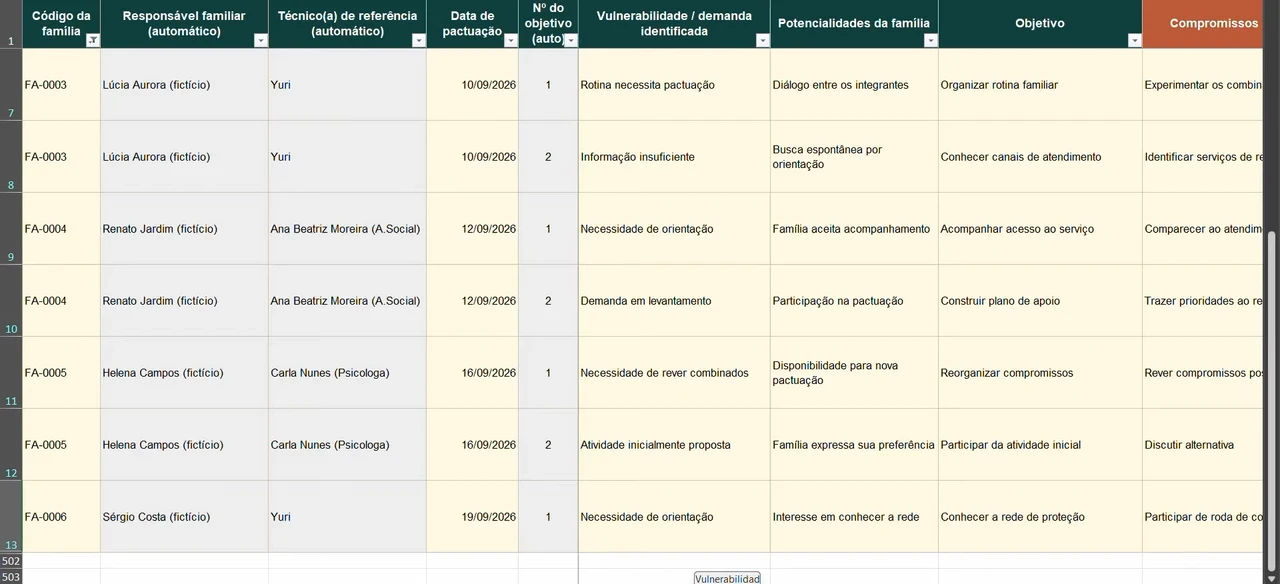Open the Objetivo column filter dropdown

pyautogui.click(x=1135, y=41)
